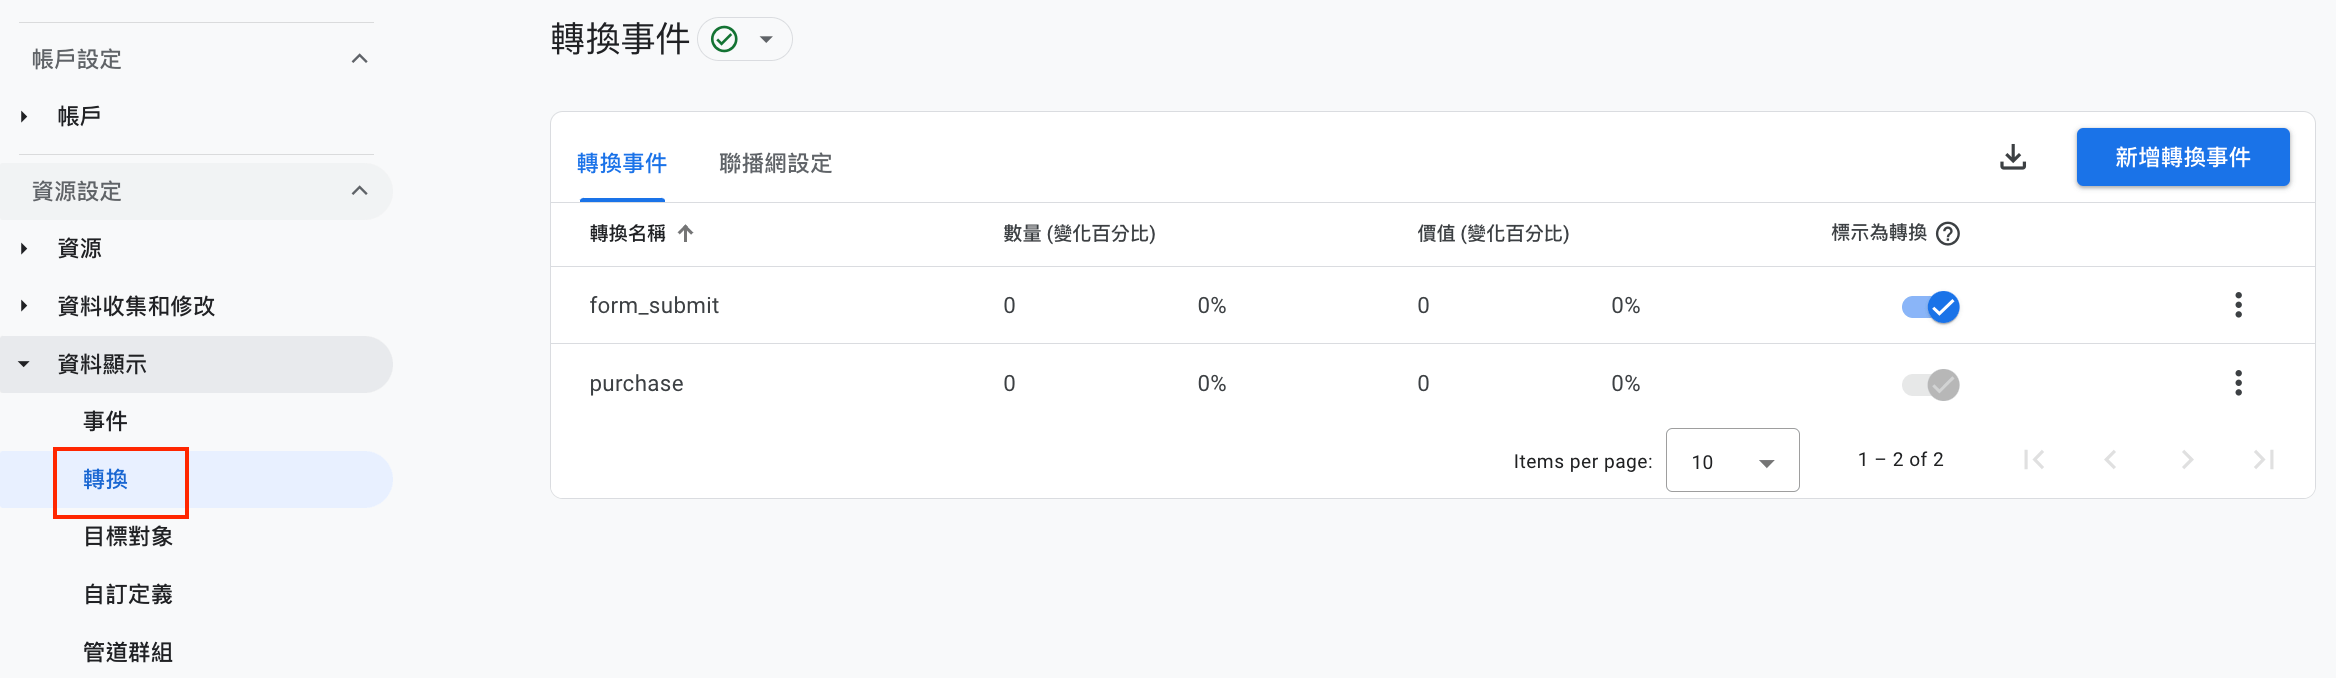Image resolution: width=2336 pixels, height=678 pixels.
Task: Open the form_submit row three-dot menu
Action: pyautogui.click(x=2238, y=305)
